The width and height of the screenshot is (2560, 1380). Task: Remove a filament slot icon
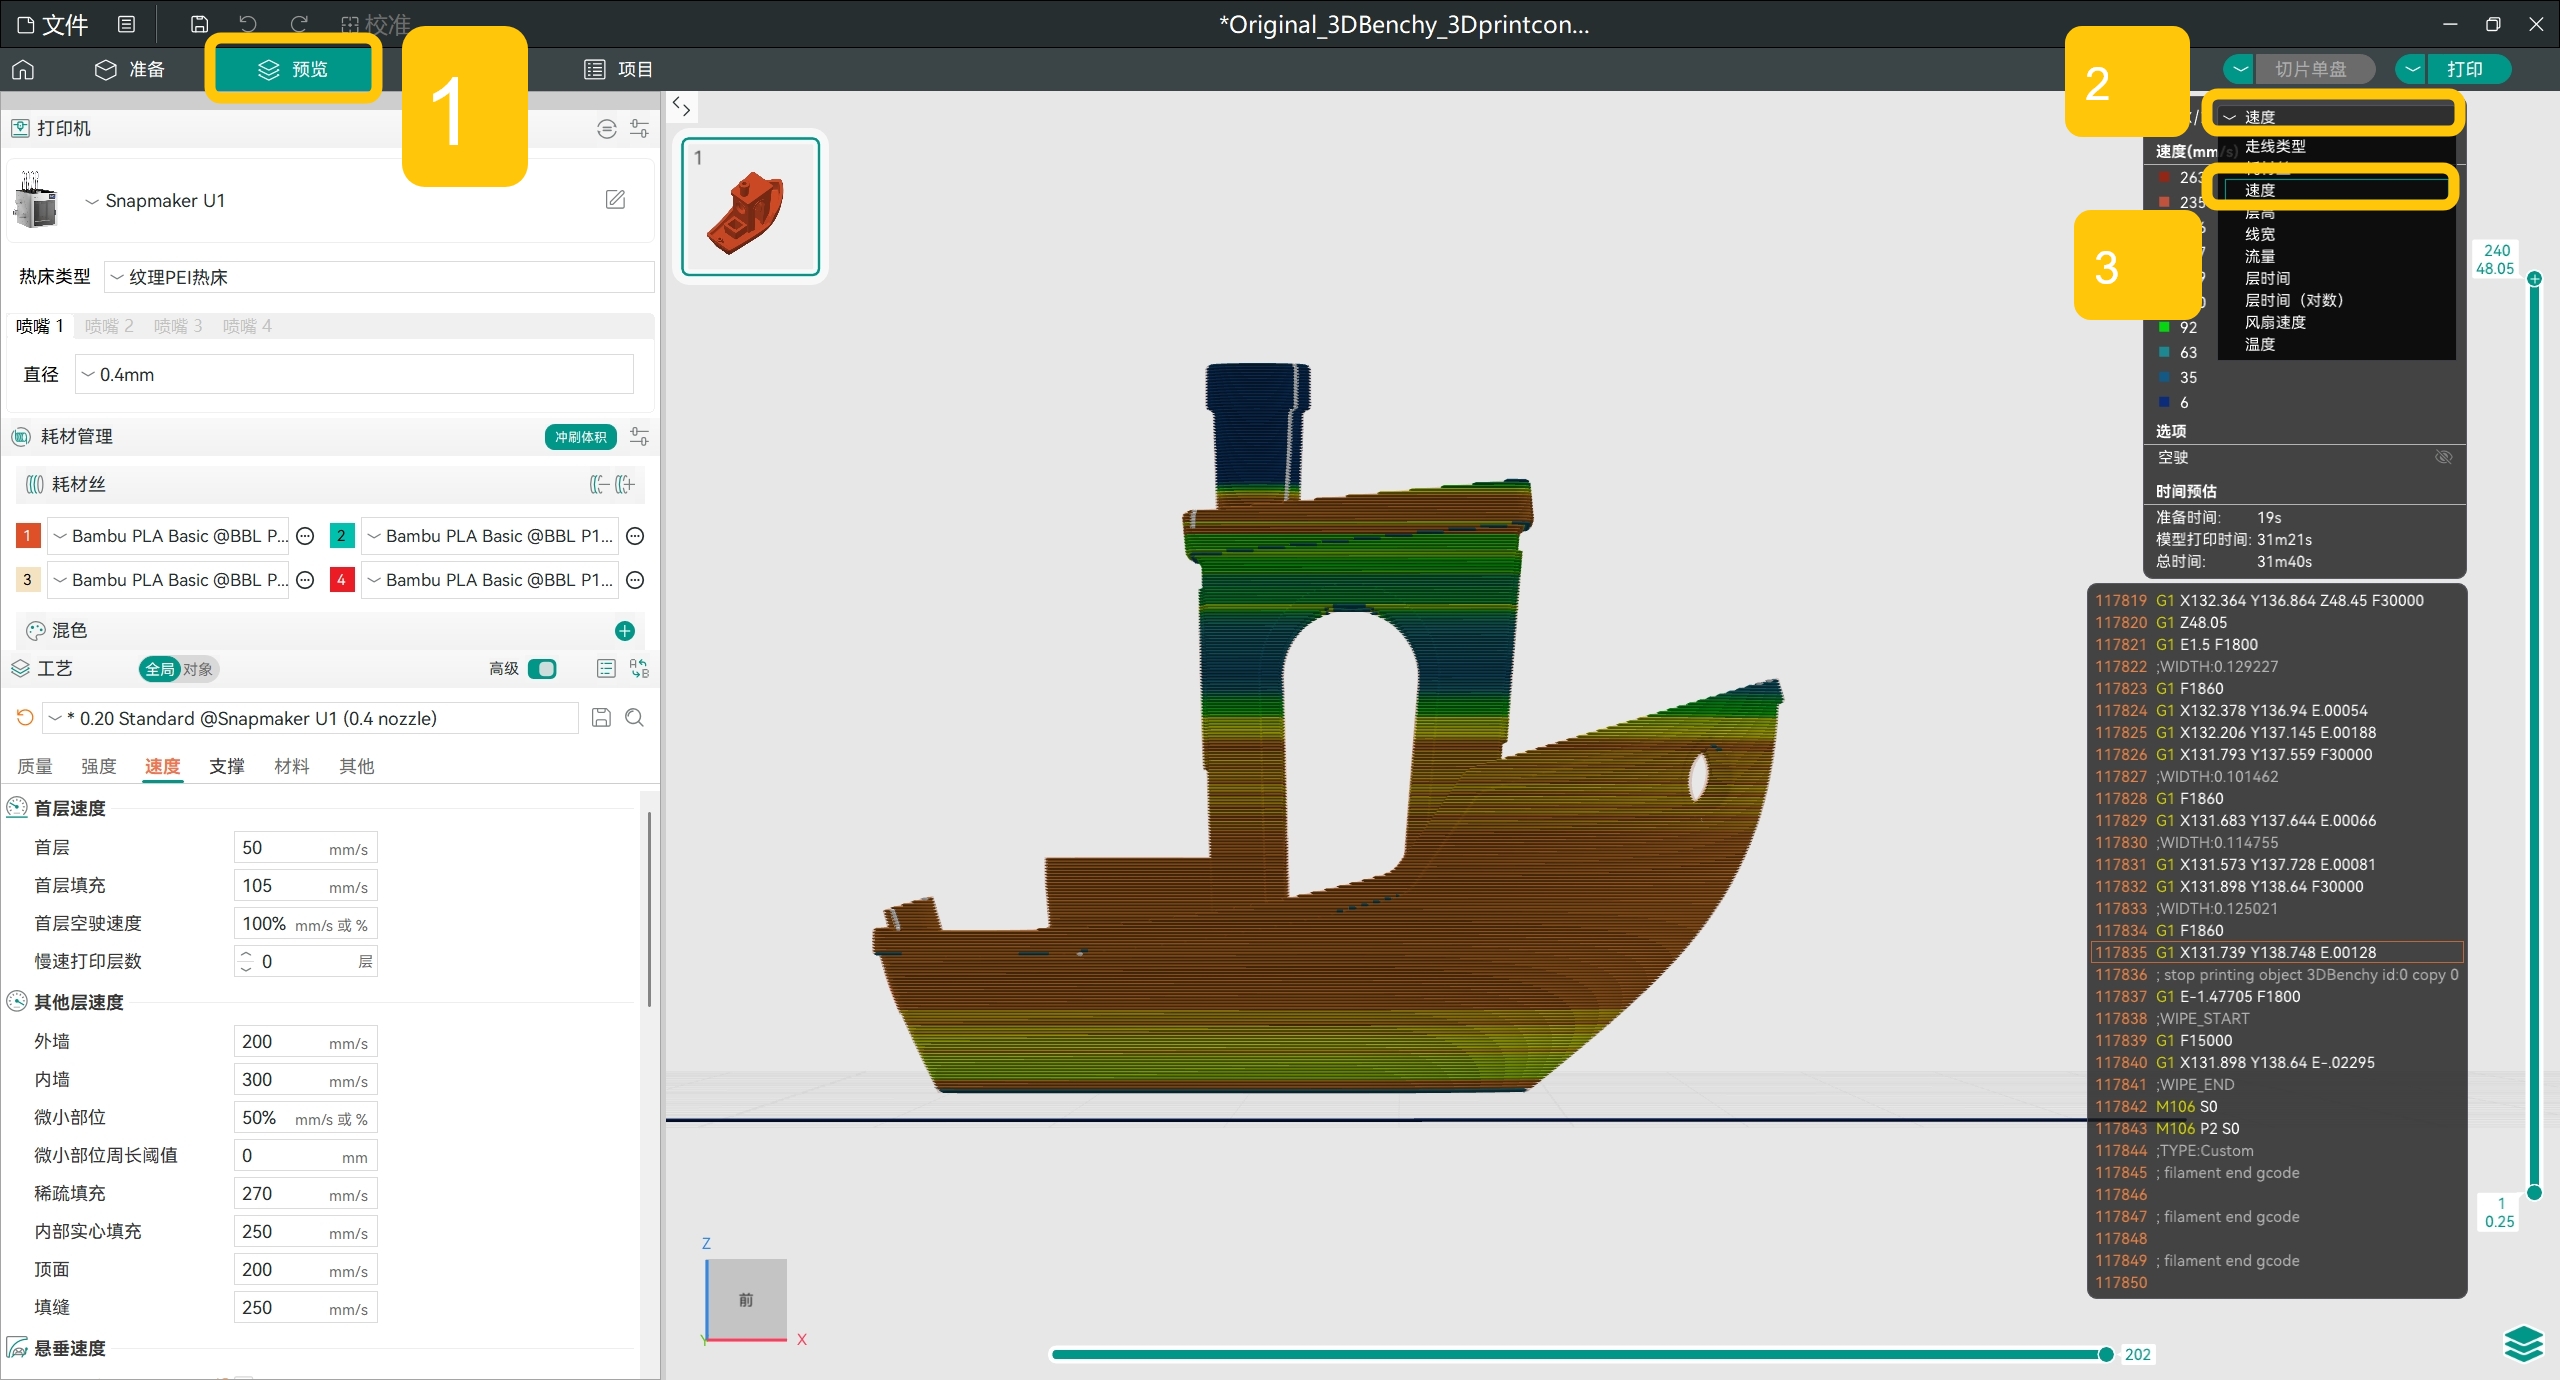[598, 485]
